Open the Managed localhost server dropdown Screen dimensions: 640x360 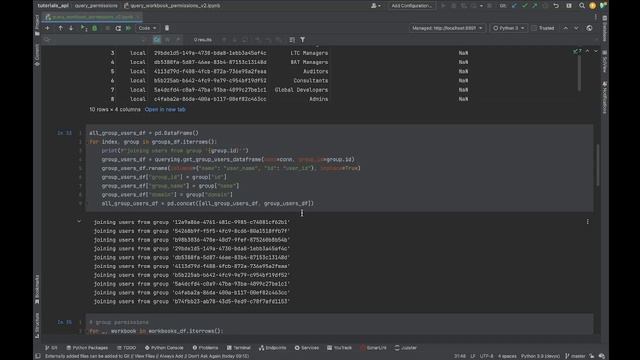click(447, 28)
